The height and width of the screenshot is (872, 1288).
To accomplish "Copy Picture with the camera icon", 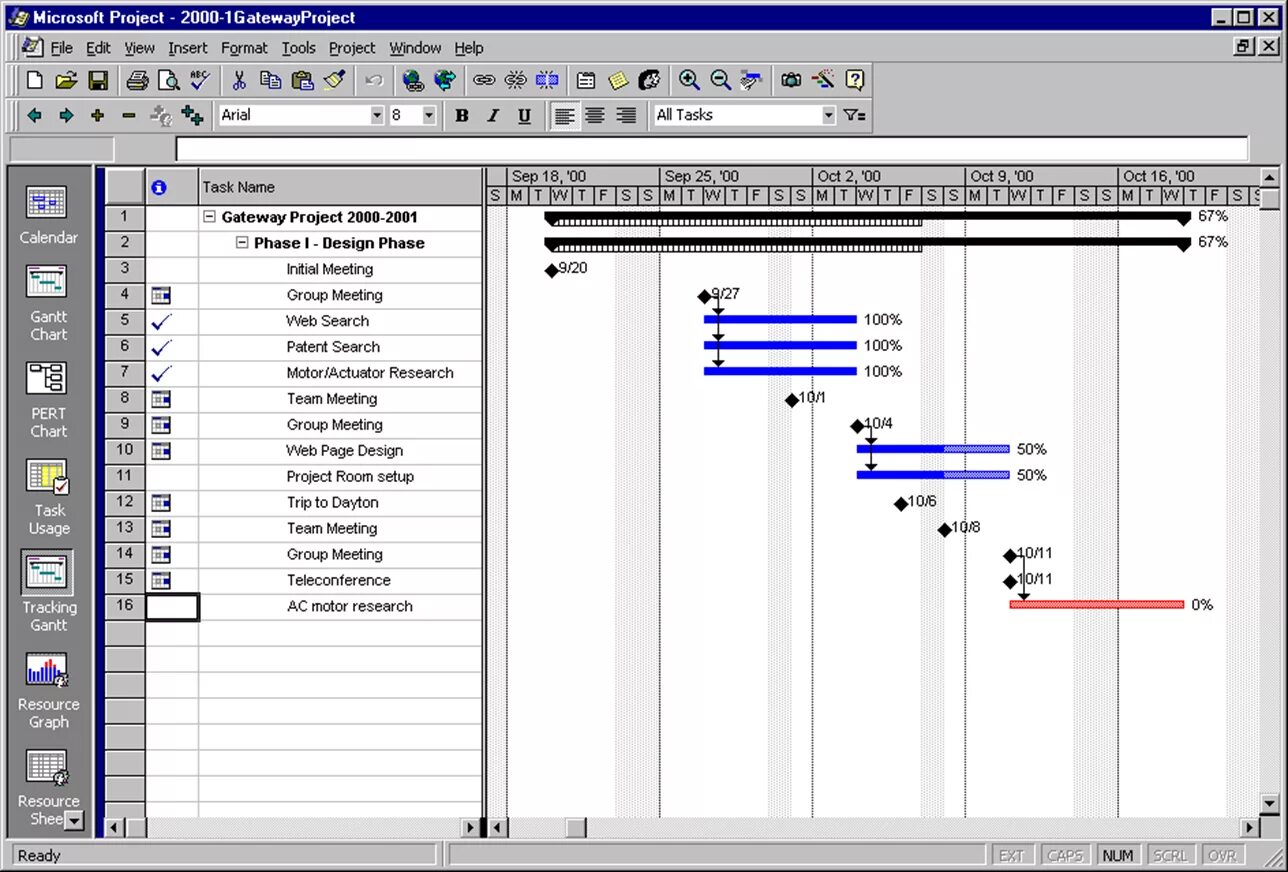I will point(791,81).
